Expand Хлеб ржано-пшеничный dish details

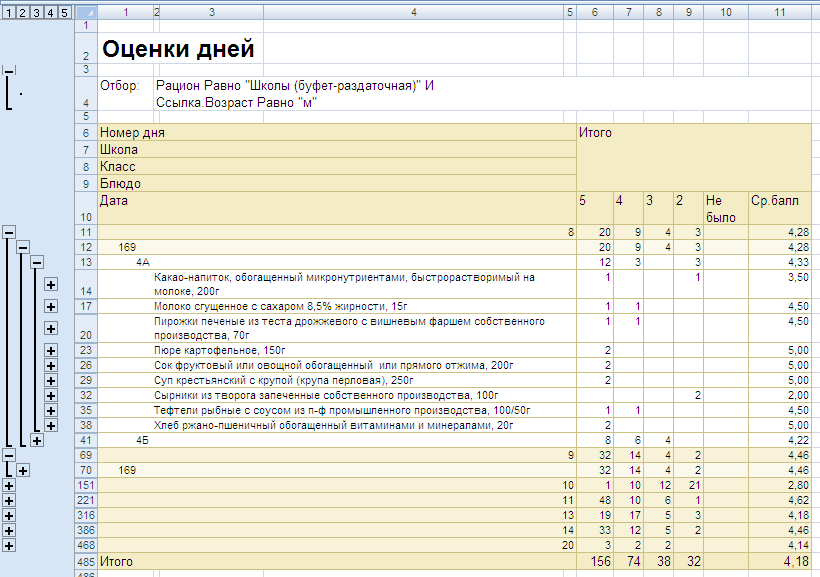click(51, 425)
